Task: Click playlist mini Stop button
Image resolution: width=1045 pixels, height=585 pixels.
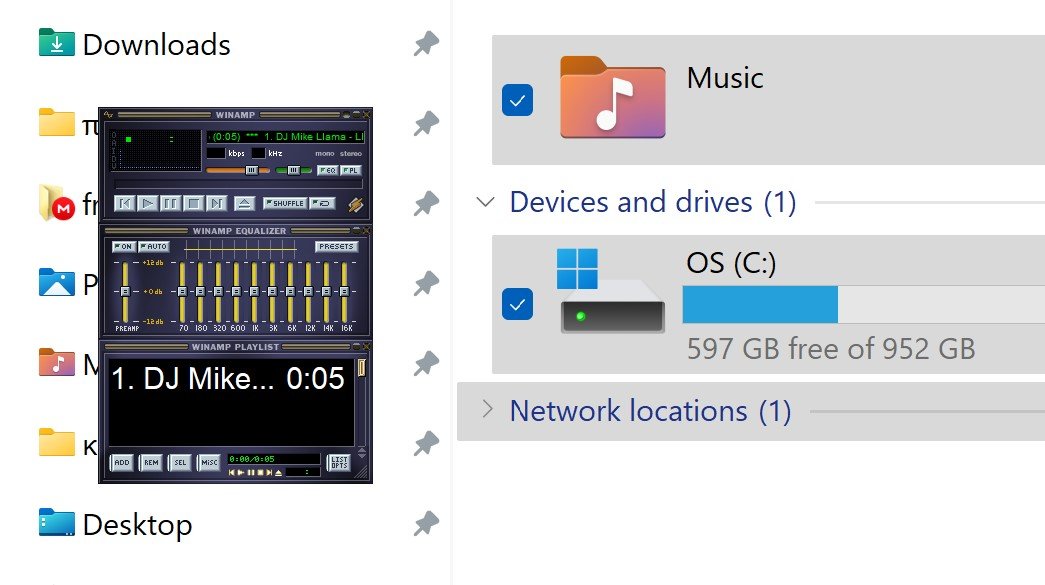Action: tap(260, 472)
